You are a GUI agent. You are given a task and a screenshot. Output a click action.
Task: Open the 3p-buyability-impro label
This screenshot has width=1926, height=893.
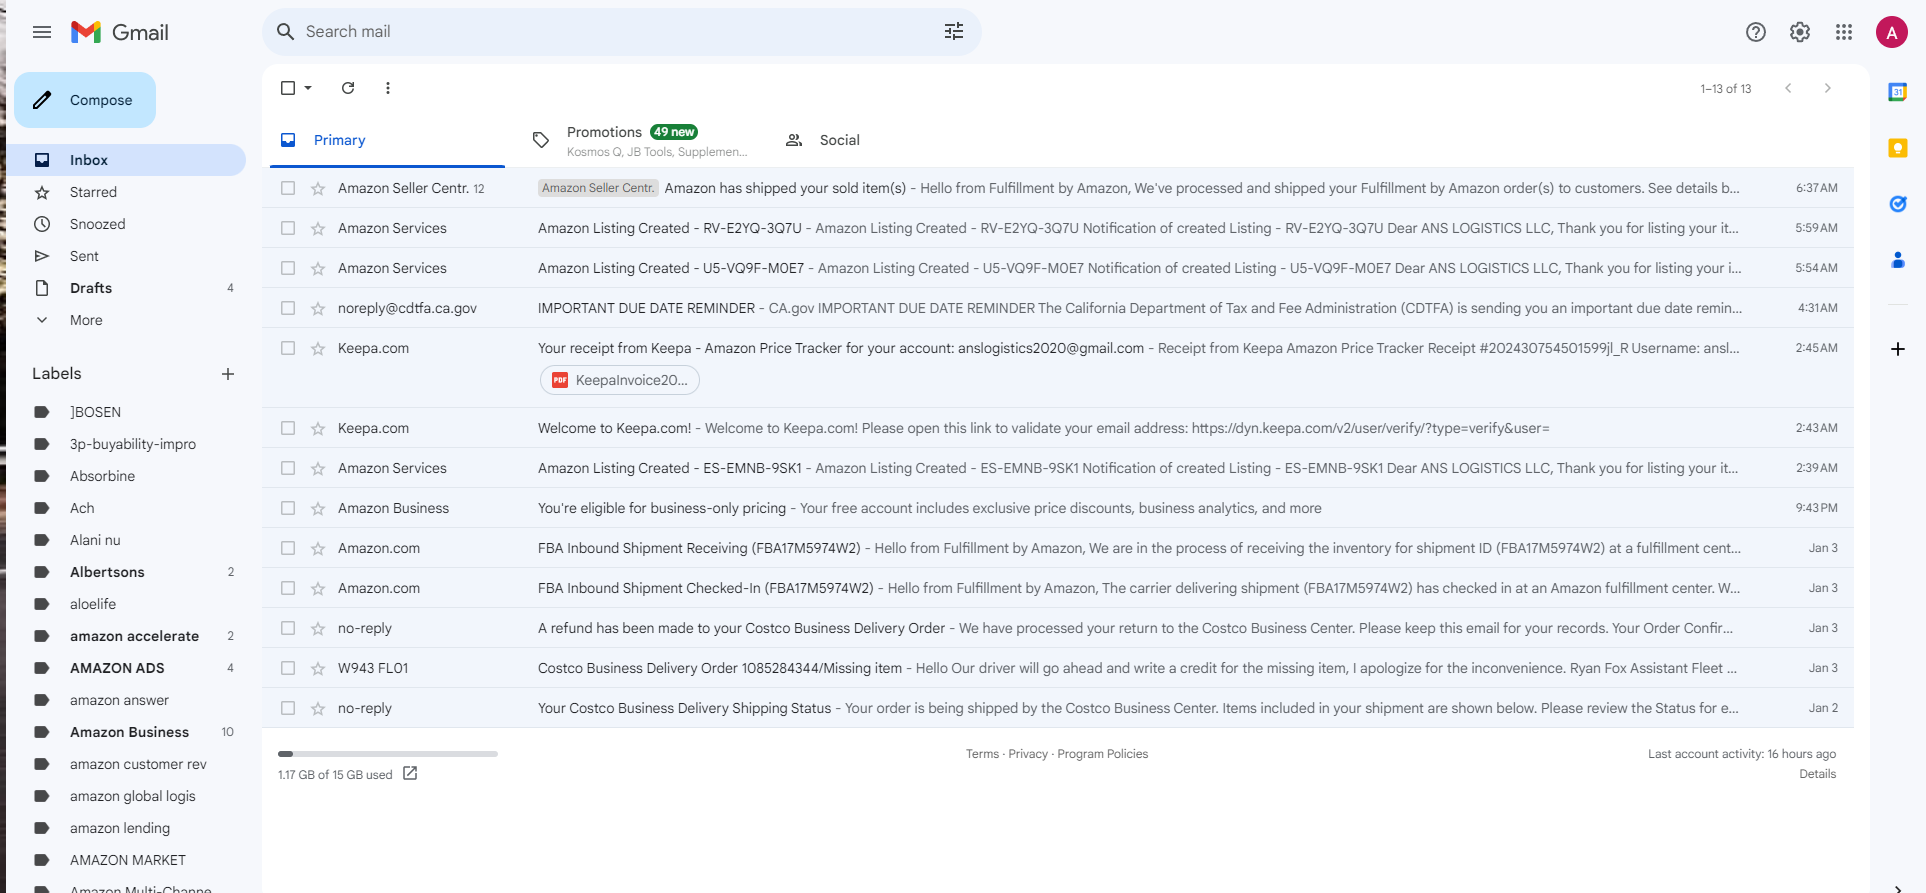pos(126,444)
